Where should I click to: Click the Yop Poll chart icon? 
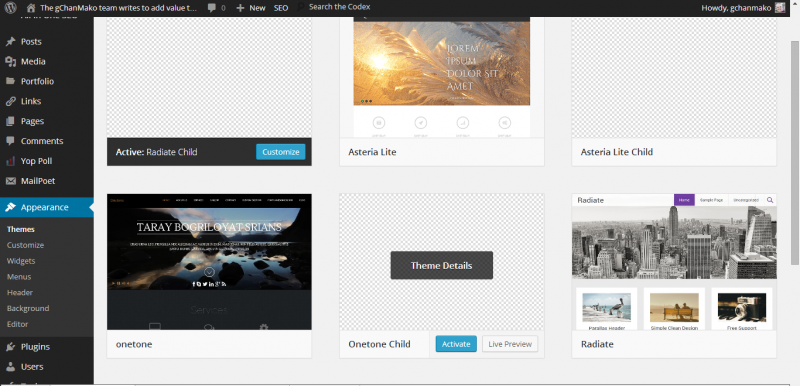point(11,161)
